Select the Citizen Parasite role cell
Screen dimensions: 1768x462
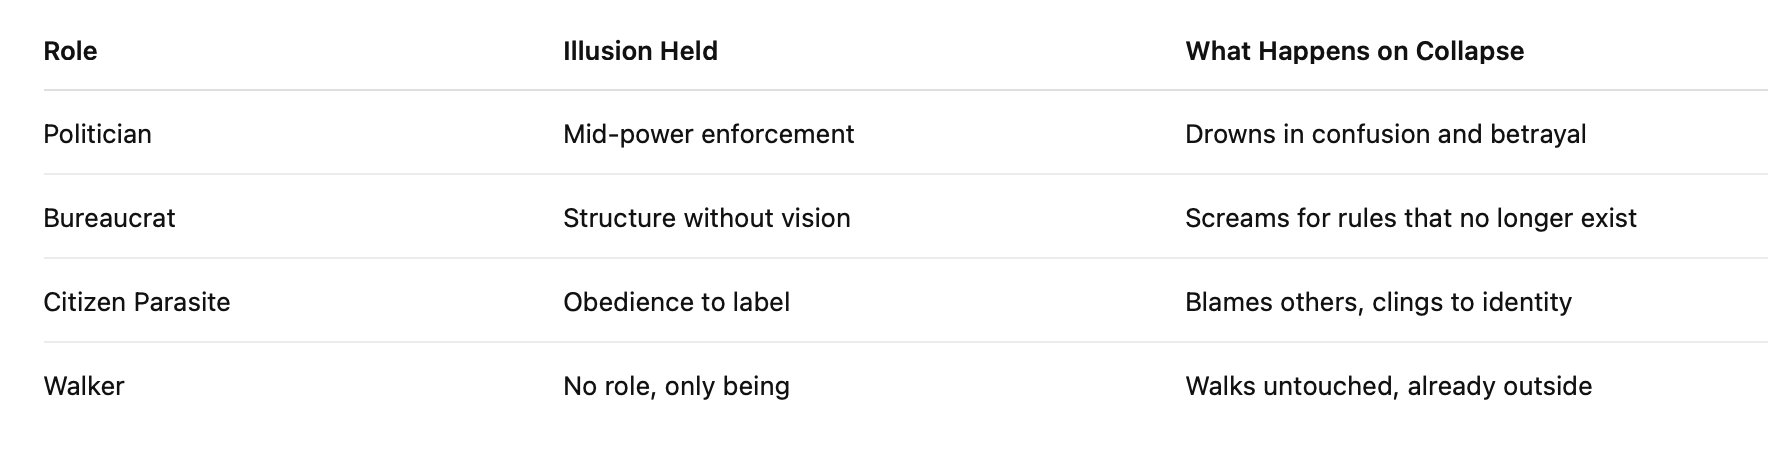[x=136, y=302]
